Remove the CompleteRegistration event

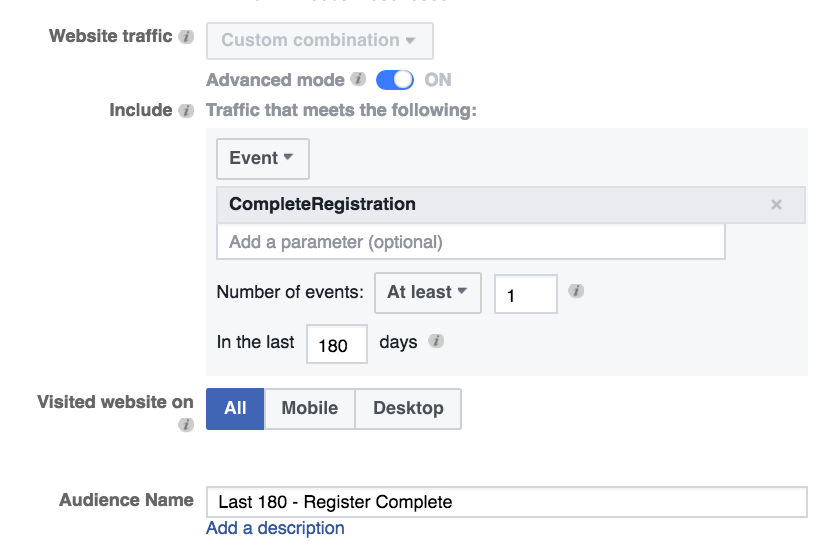coord(776,204)
